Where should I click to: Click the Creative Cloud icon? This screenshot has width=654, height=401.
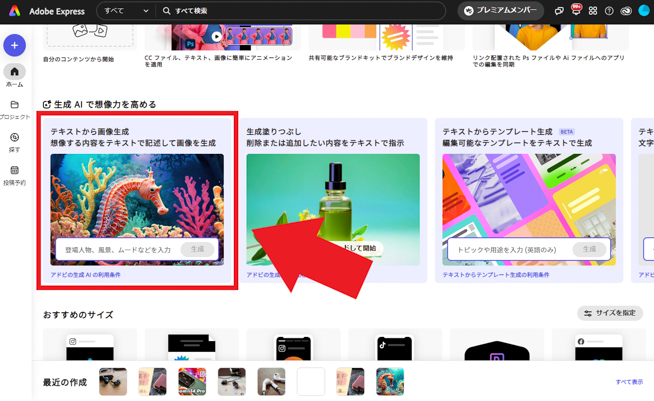[626, 11]
